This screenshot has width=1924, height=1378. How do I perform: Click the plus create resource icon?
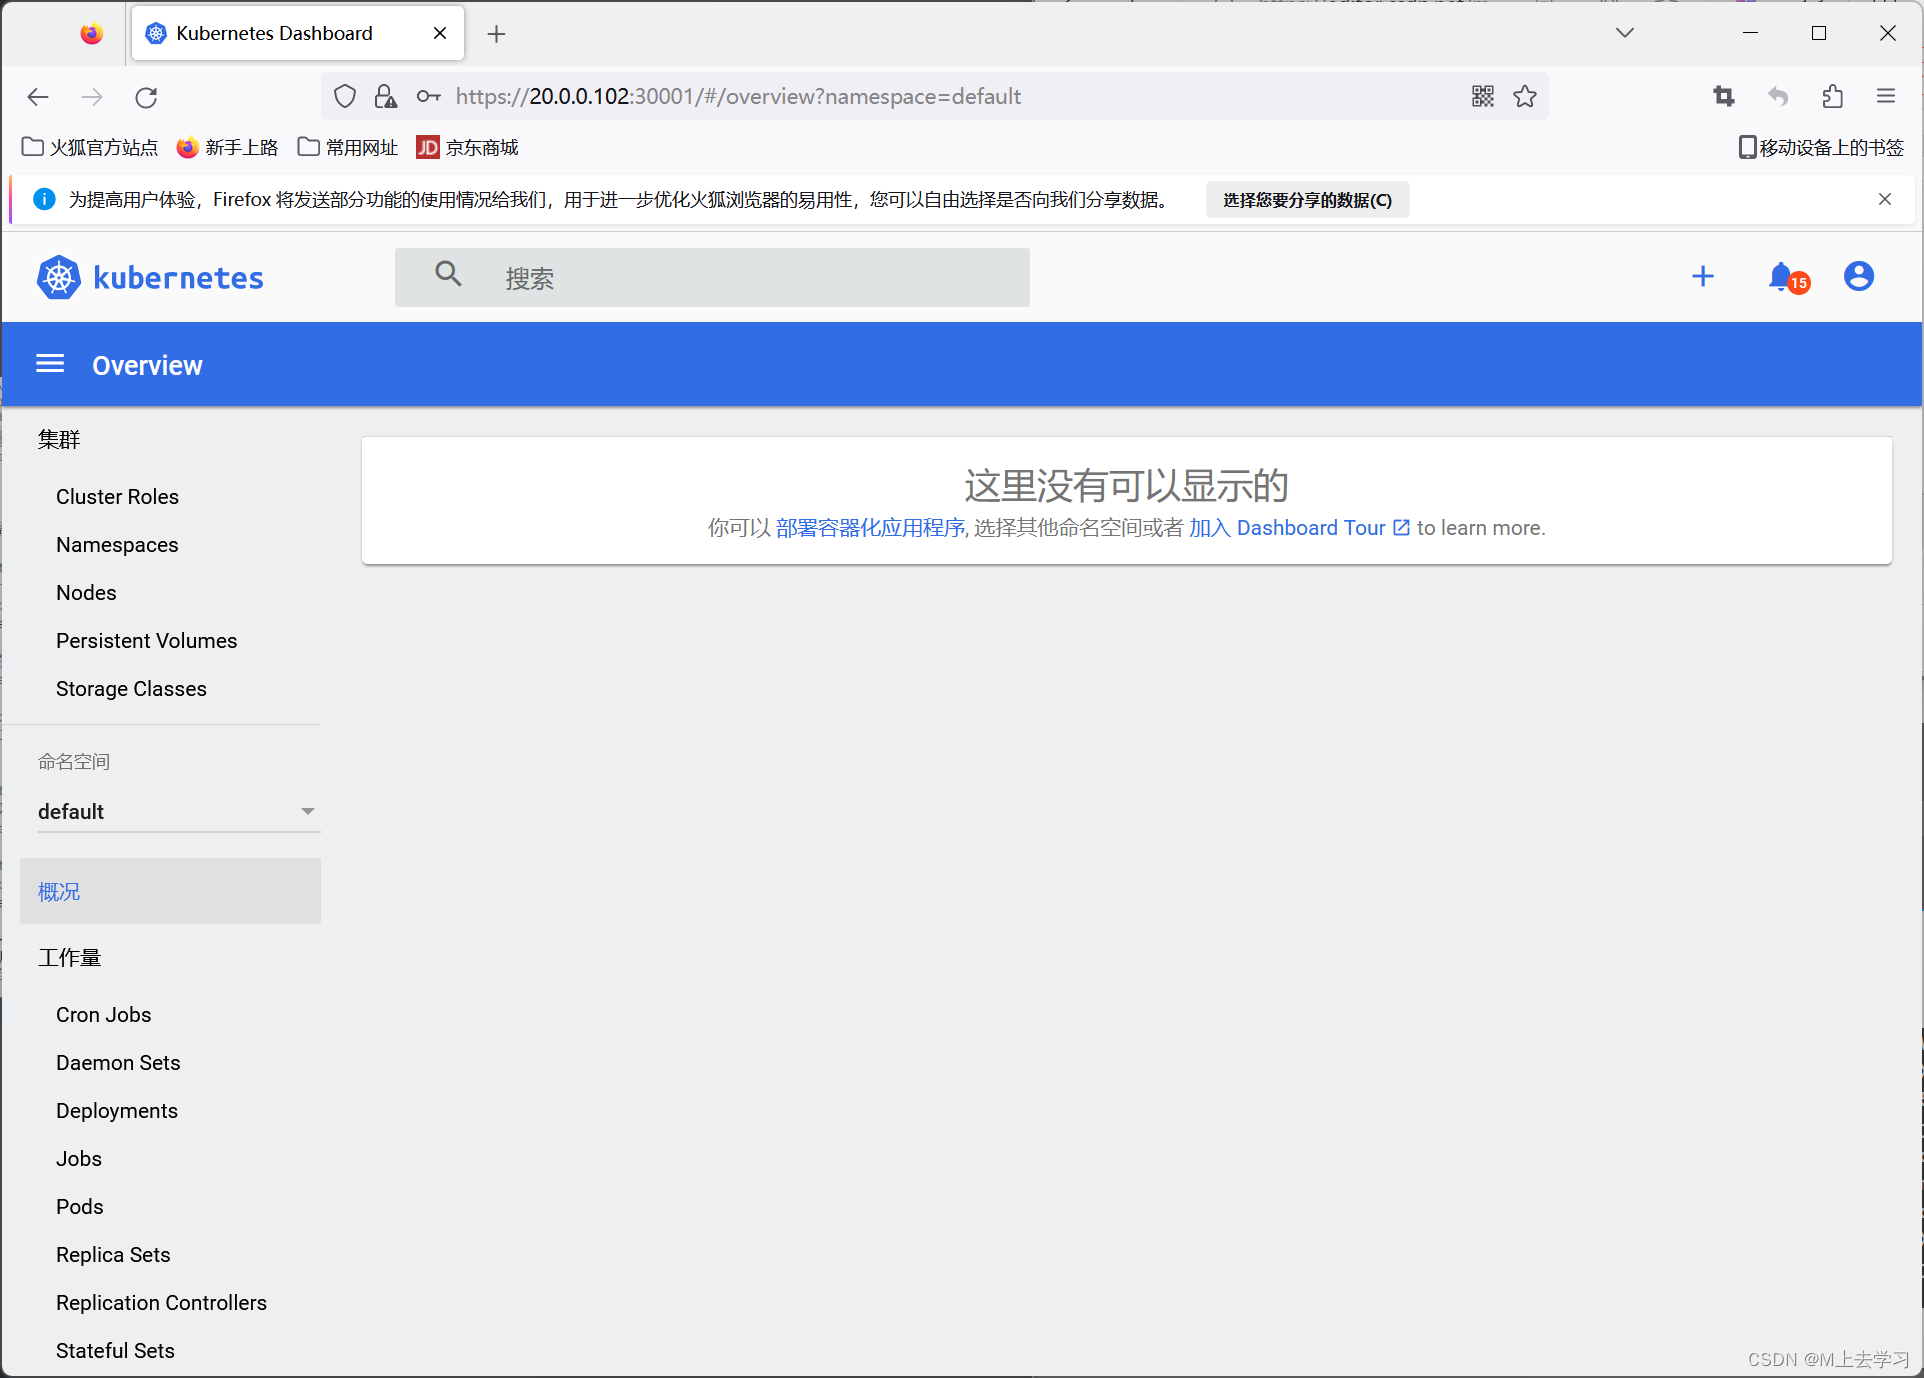(1703, 276)
